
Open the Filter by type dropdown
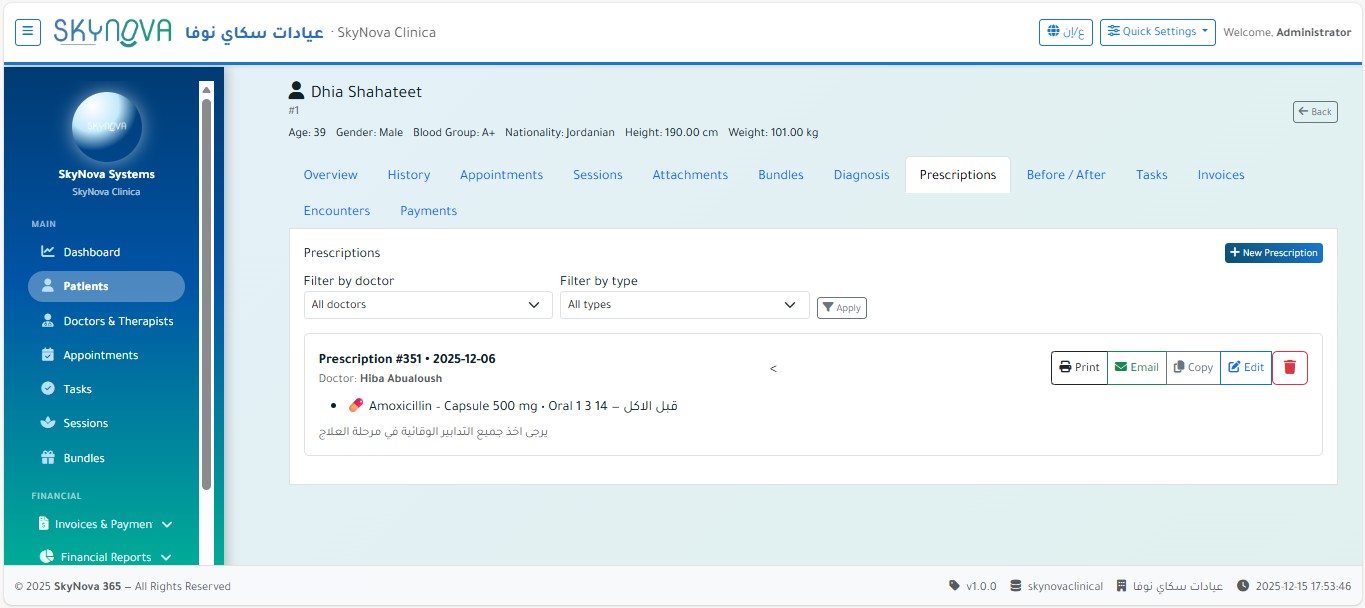coord(684,305)
